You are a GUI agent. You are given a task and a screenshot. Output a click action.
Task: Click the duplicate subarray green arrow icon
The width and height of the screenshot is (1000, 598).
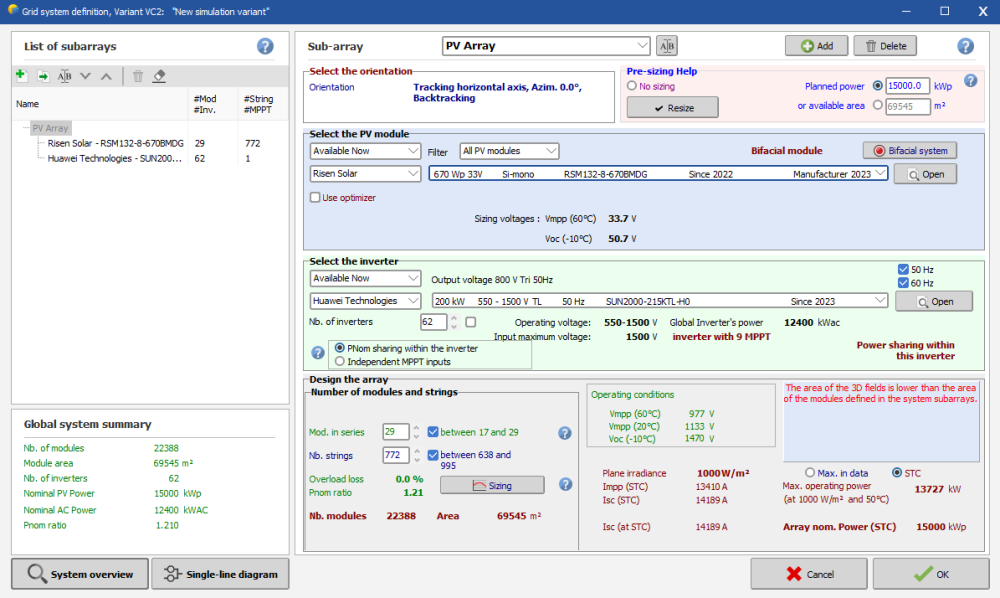pos(43,76)
